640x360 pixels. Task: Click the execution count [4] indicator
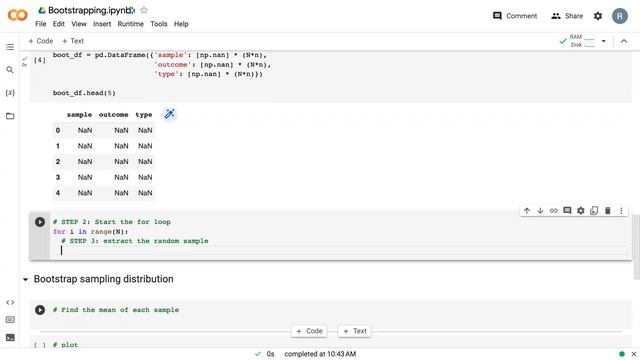(x=40, y=60)
